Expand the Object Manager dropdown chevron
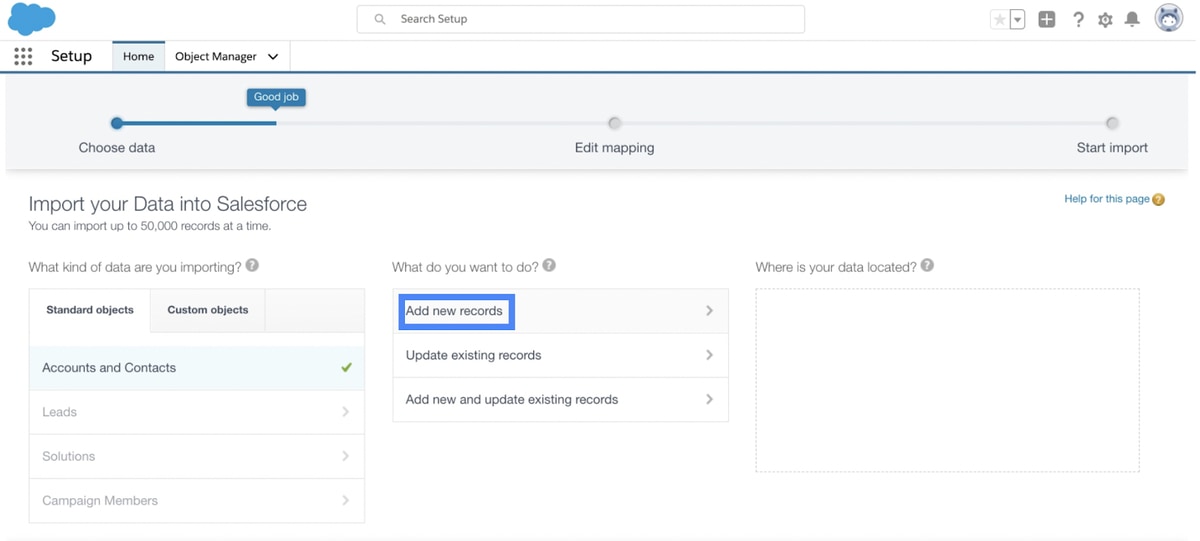The width and height of the screenshot is (1200, 541). 273,57
